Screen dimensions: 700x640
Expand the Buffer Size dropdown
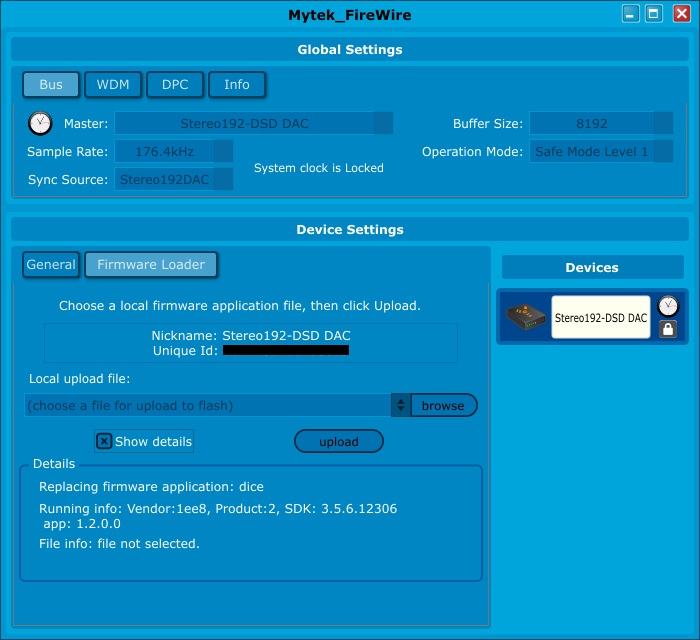point(662,124)
